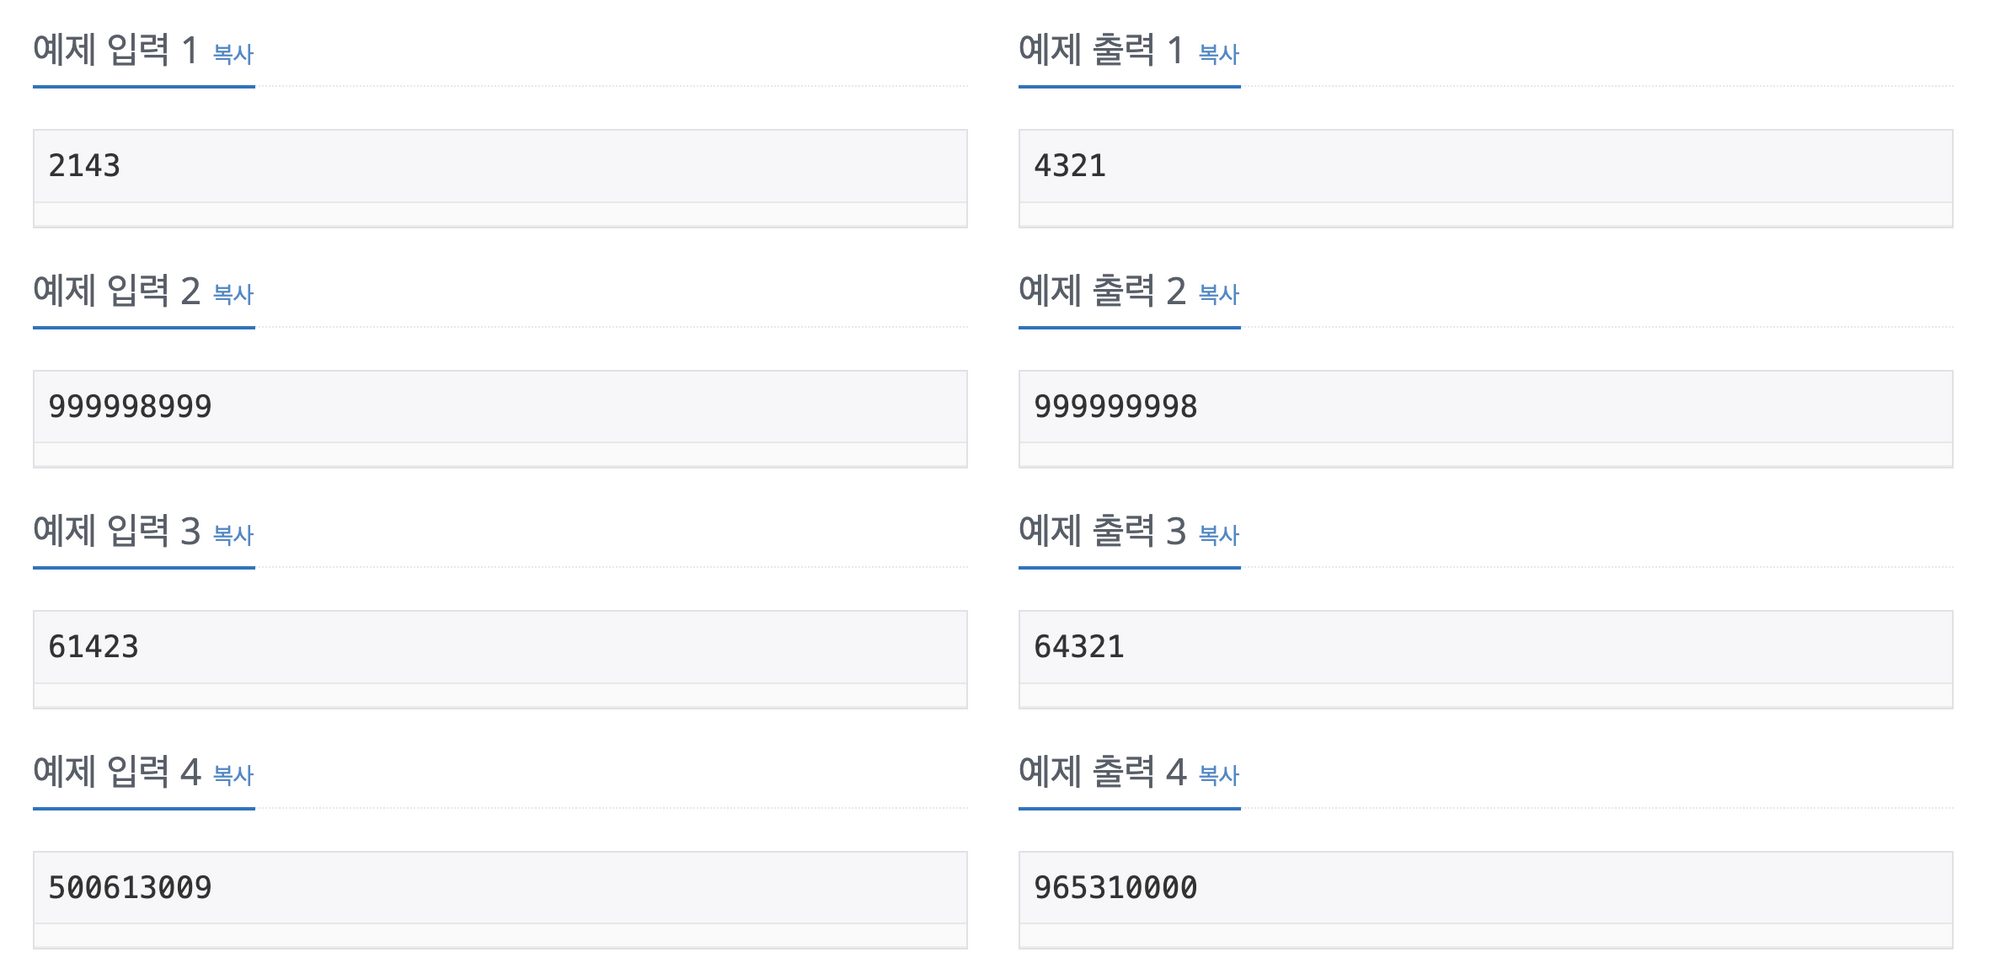The height and width of the screenshot is (974, 2000).
Task: Click the input box with 61423
Action: 499,647
